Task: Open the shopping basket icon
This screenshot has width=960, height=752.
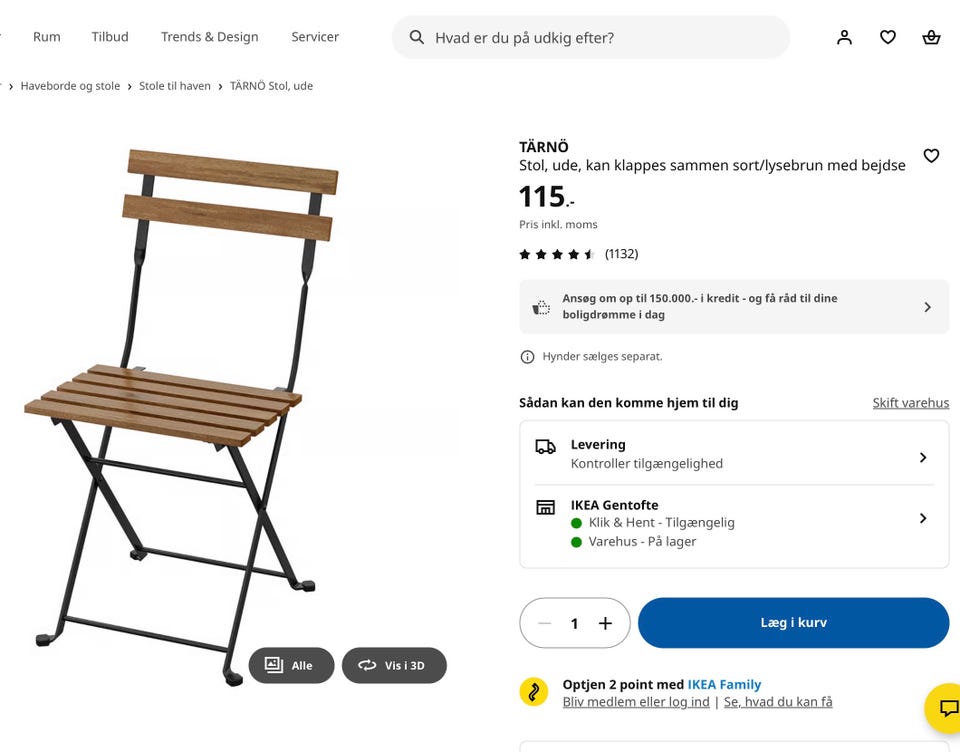Action: (931, 37)
